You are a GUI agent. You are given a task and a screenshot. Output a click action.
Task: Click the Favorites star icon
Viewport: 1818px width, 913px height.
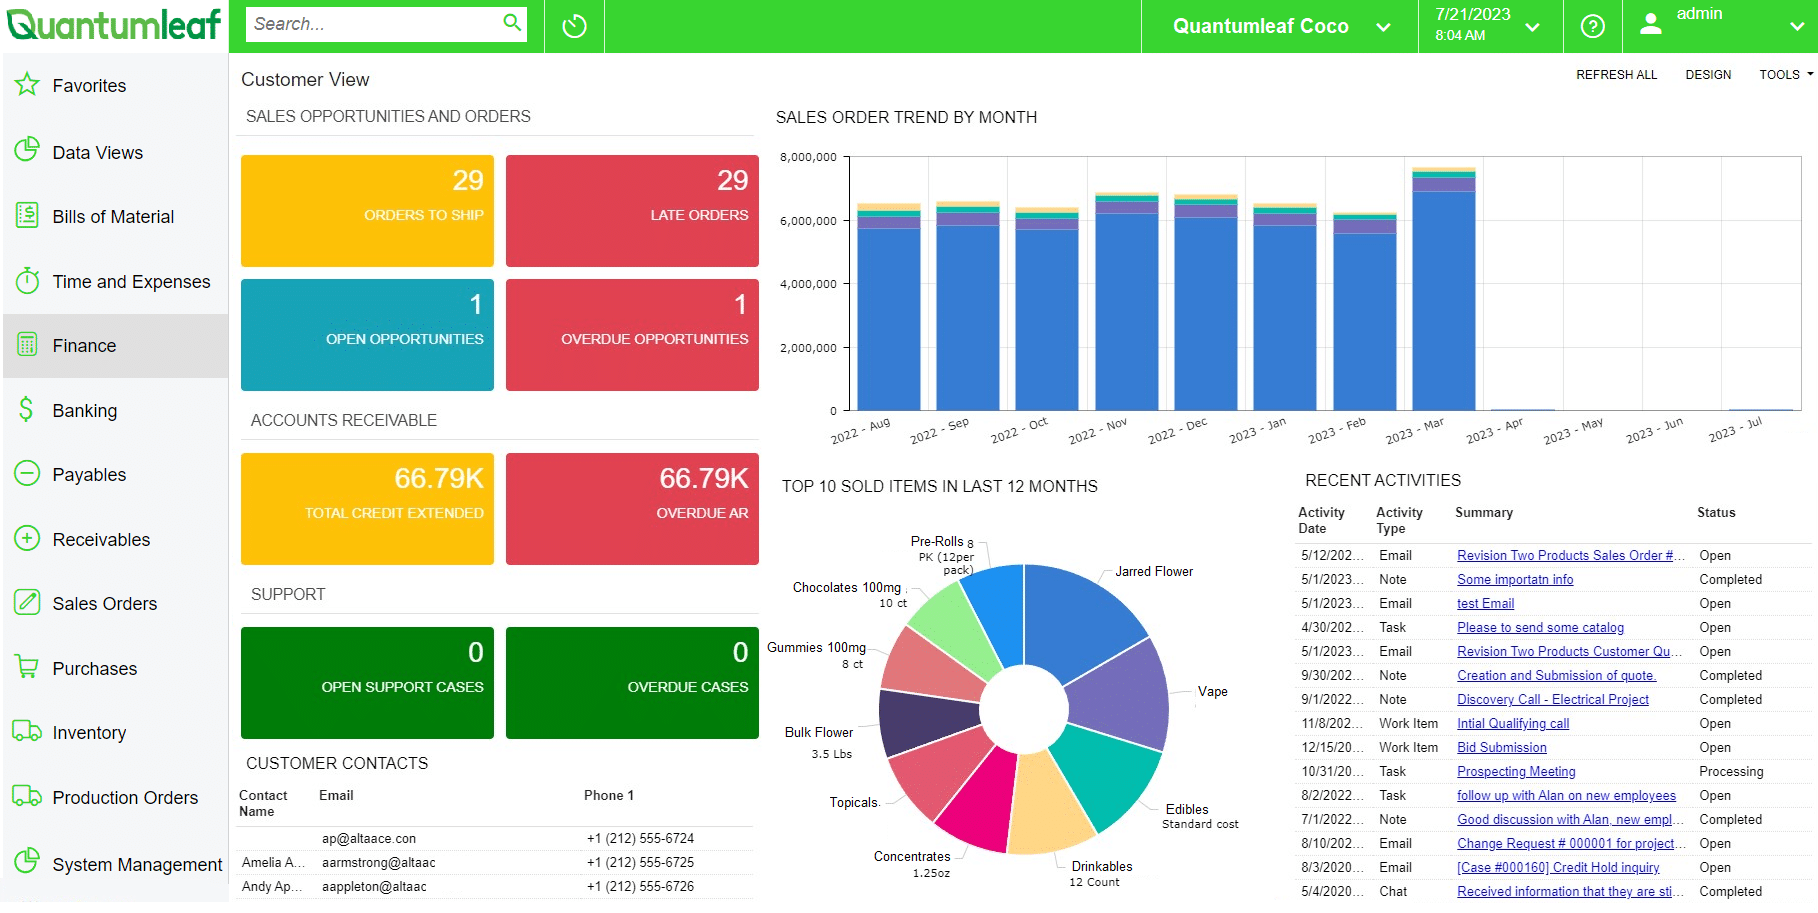[27, 85]
